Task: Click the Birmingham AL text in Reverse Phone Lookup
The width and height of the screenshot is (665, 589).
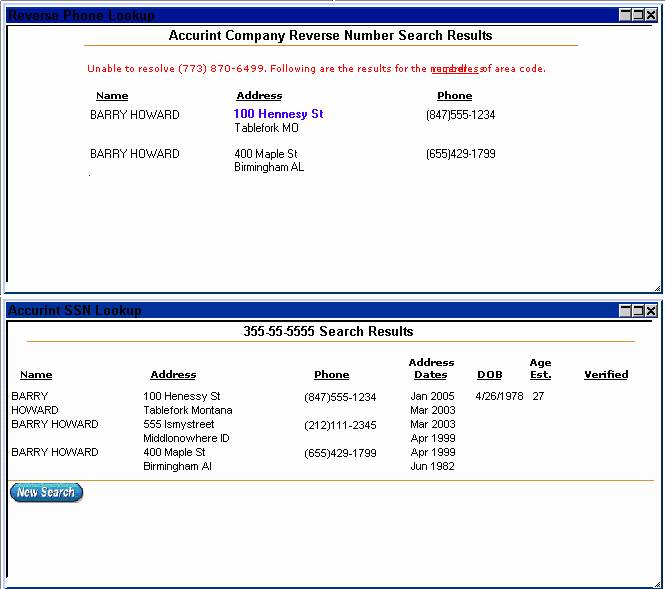Action: point(269,167)
